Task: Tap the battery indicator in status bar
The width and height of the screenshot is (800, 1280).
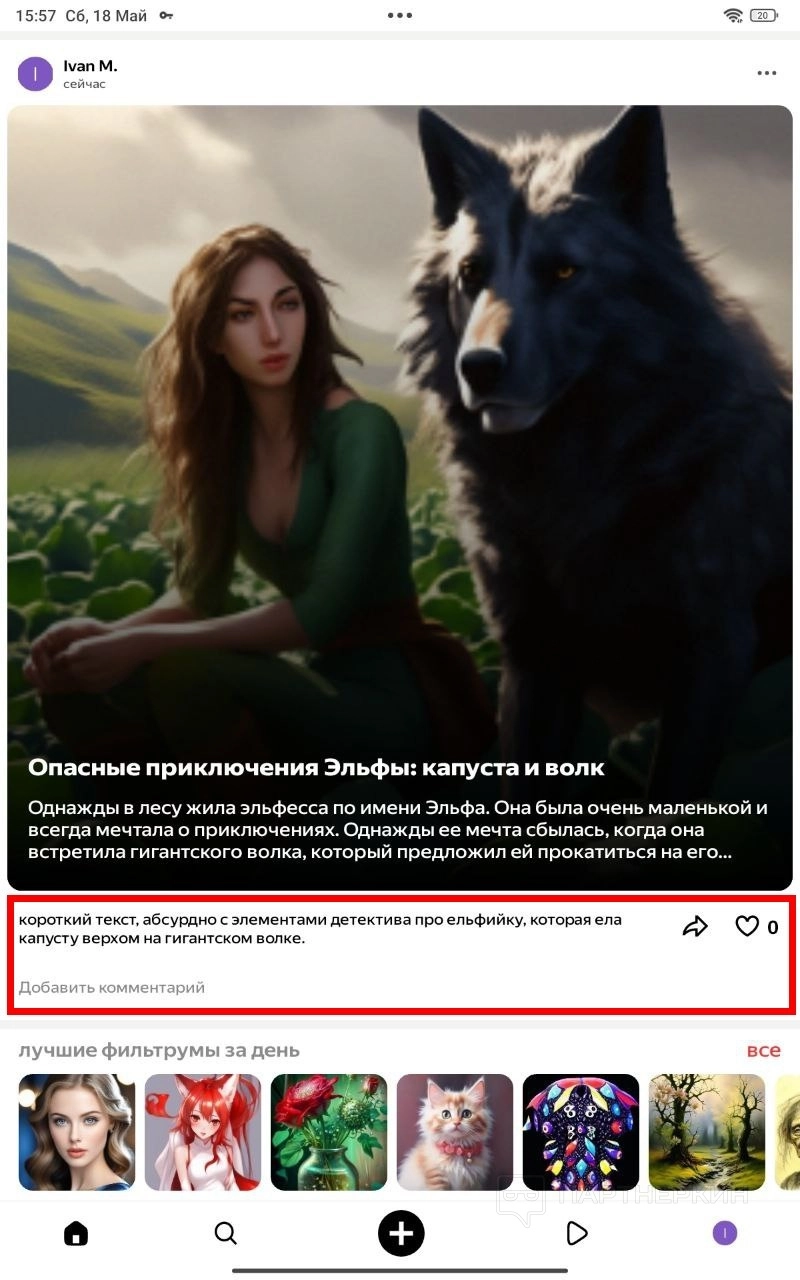Action: [764, 15]
